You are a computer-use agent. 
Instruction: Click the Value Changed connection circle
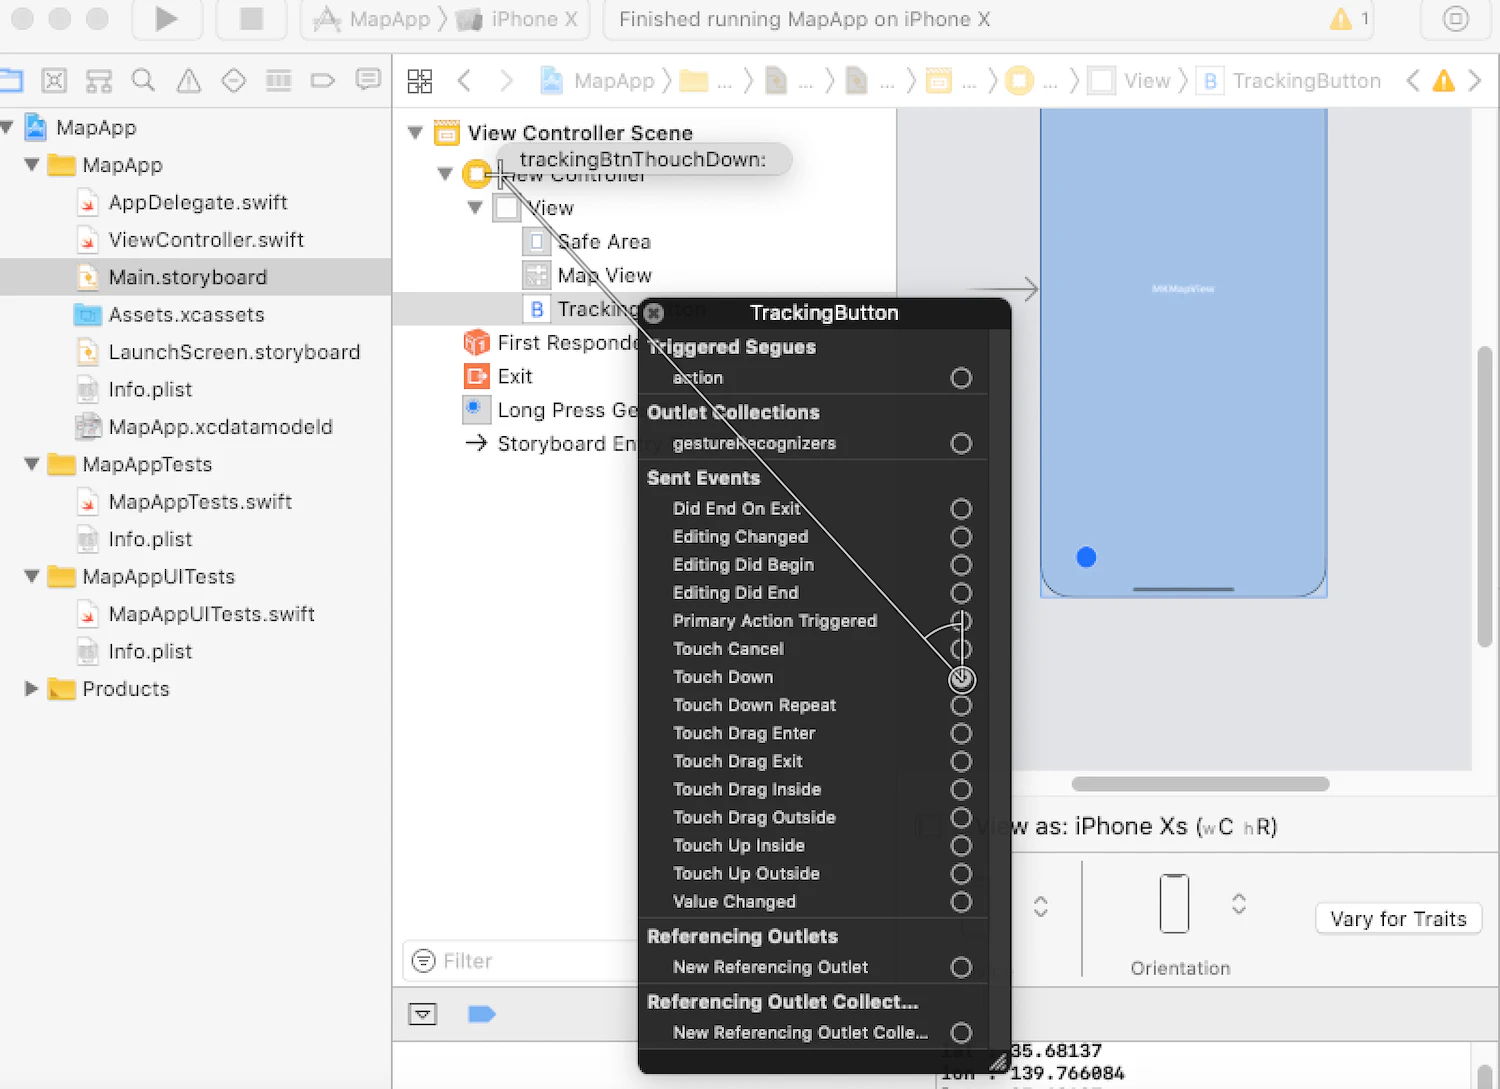[961, 902]
